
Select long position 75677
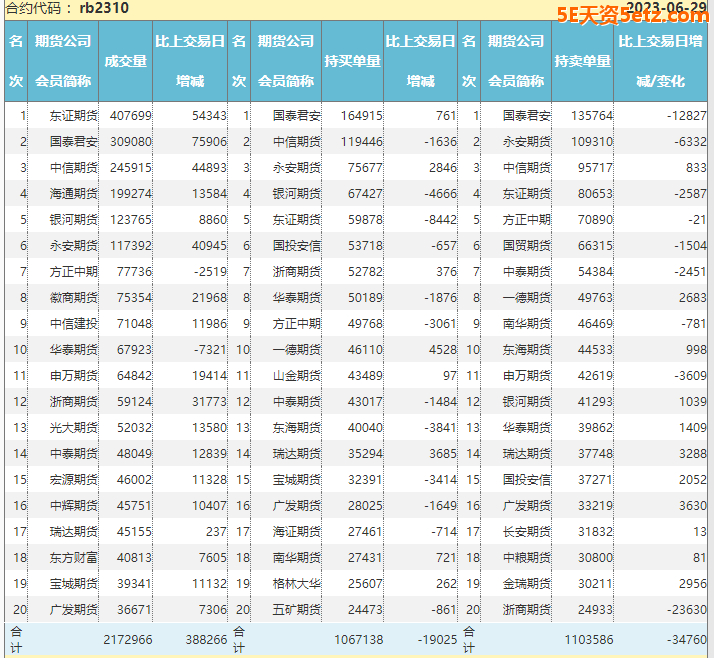click(365, 168)
